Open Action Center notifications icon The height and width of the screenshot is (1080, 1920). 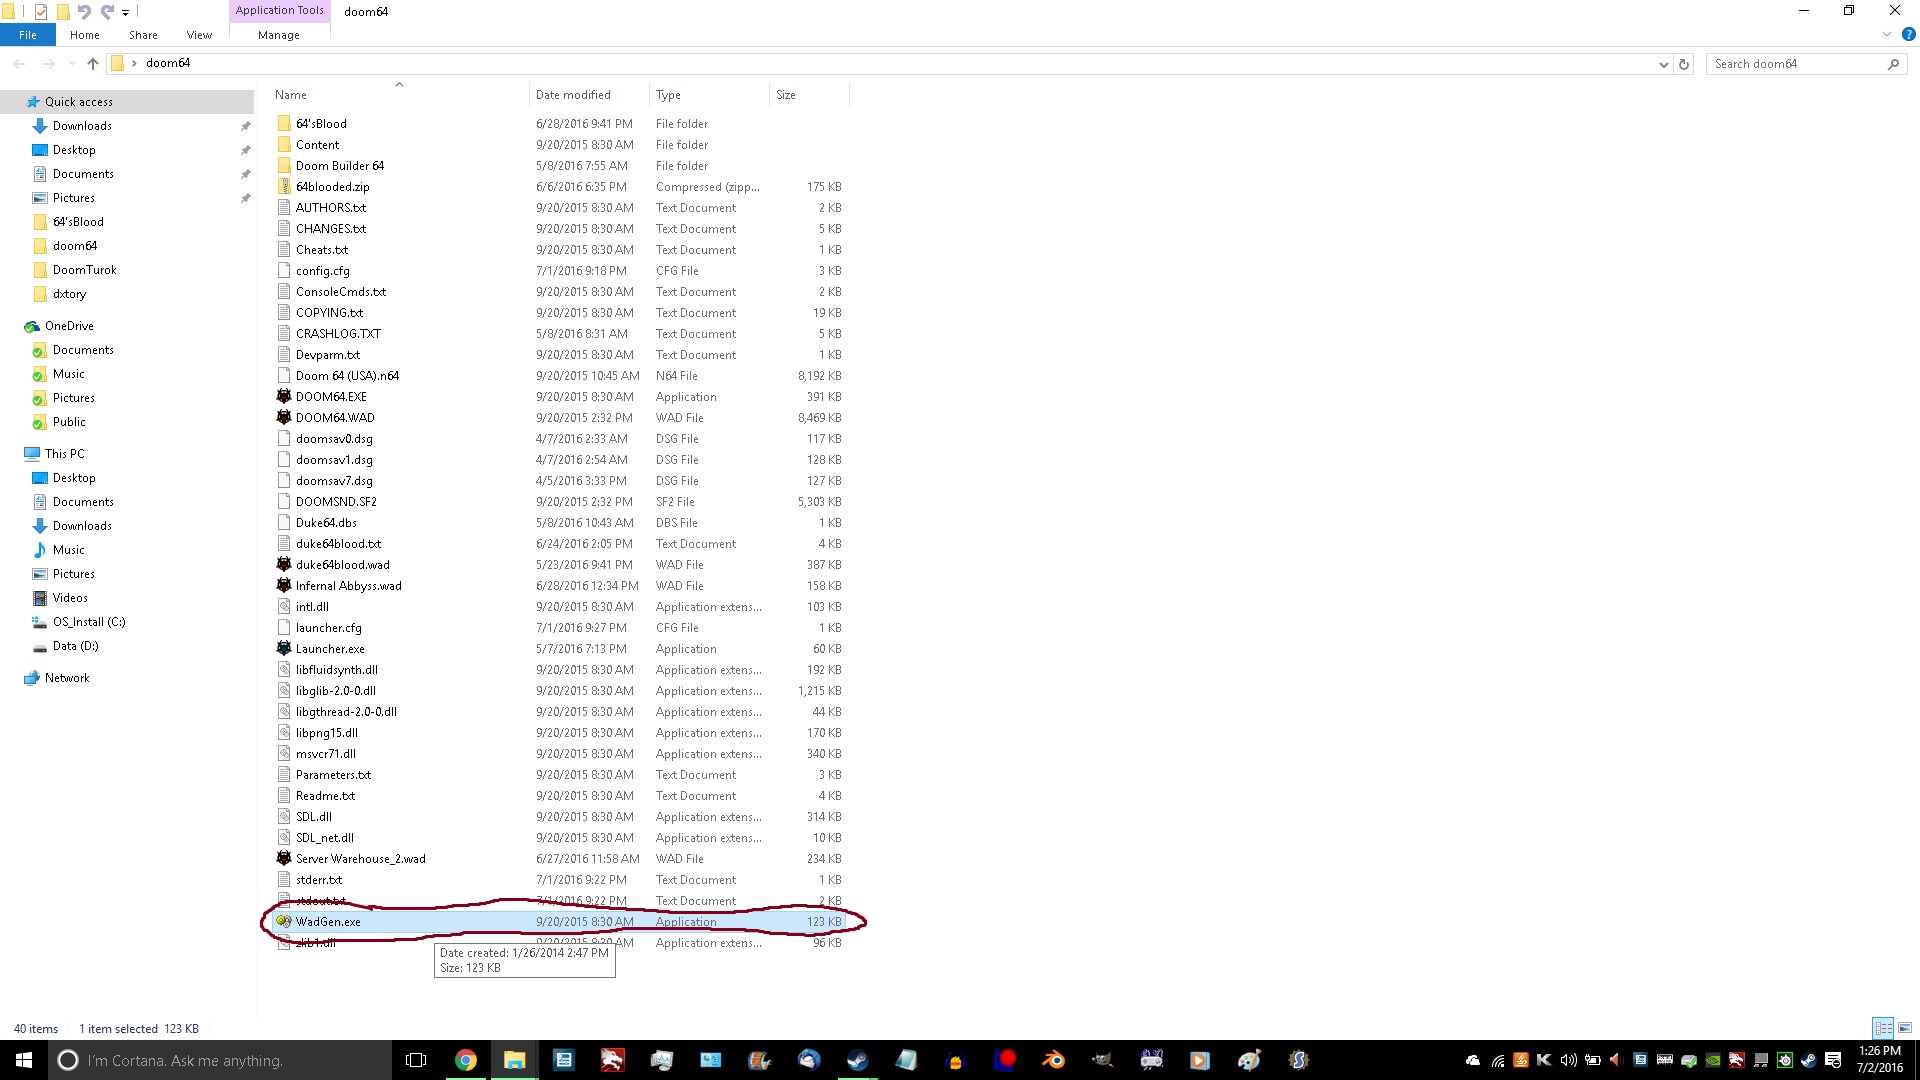pos(1833,1061)
